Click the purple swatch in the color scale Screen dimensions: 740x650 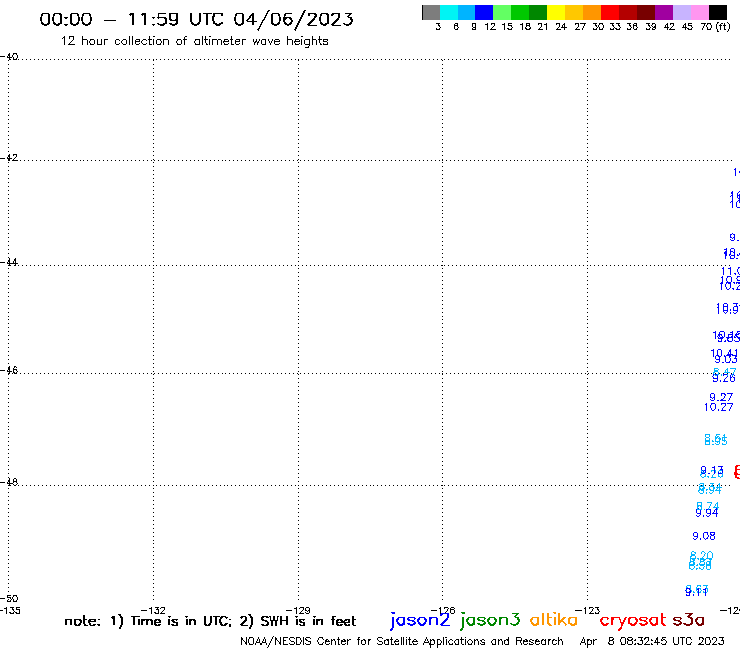(x=664, y=12)
